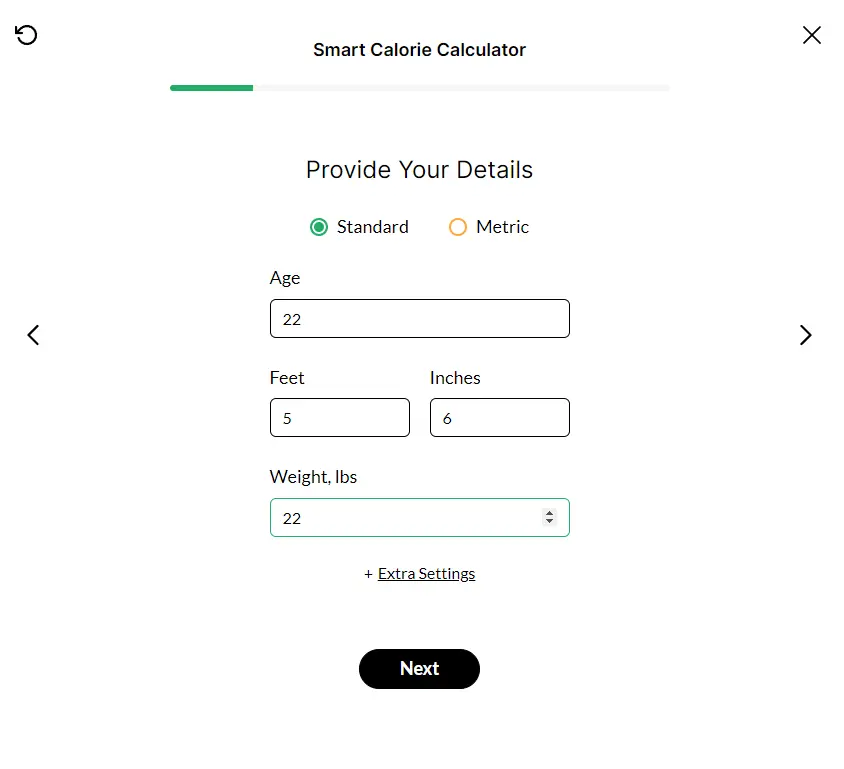Viewport: 844px width, 769px height.
Task: Expand the Extra Settings section
Action: point(426,574)
